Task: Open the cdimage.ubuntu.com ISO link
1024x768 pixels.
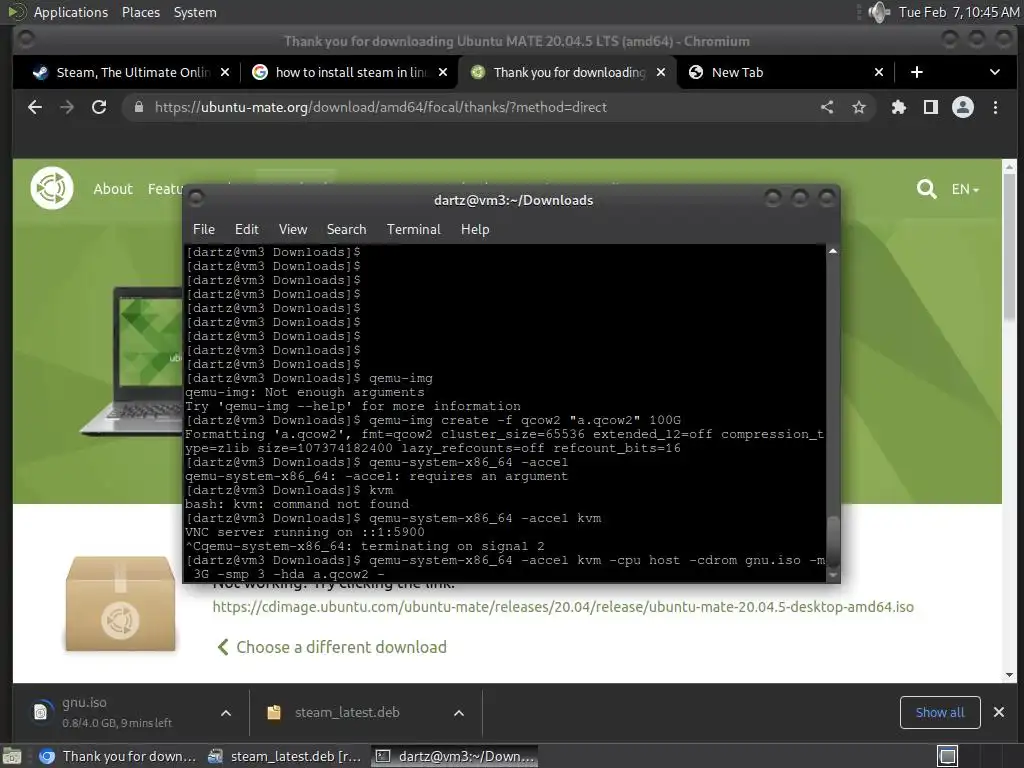Action: click(563, 607)
